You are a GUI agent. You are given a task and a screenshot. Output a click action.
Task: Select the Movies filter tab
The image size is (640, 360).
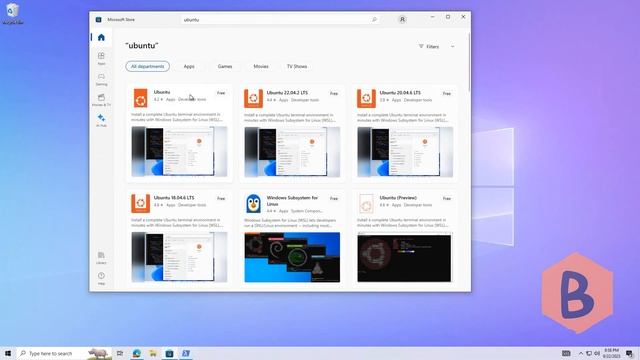point(261,66)
